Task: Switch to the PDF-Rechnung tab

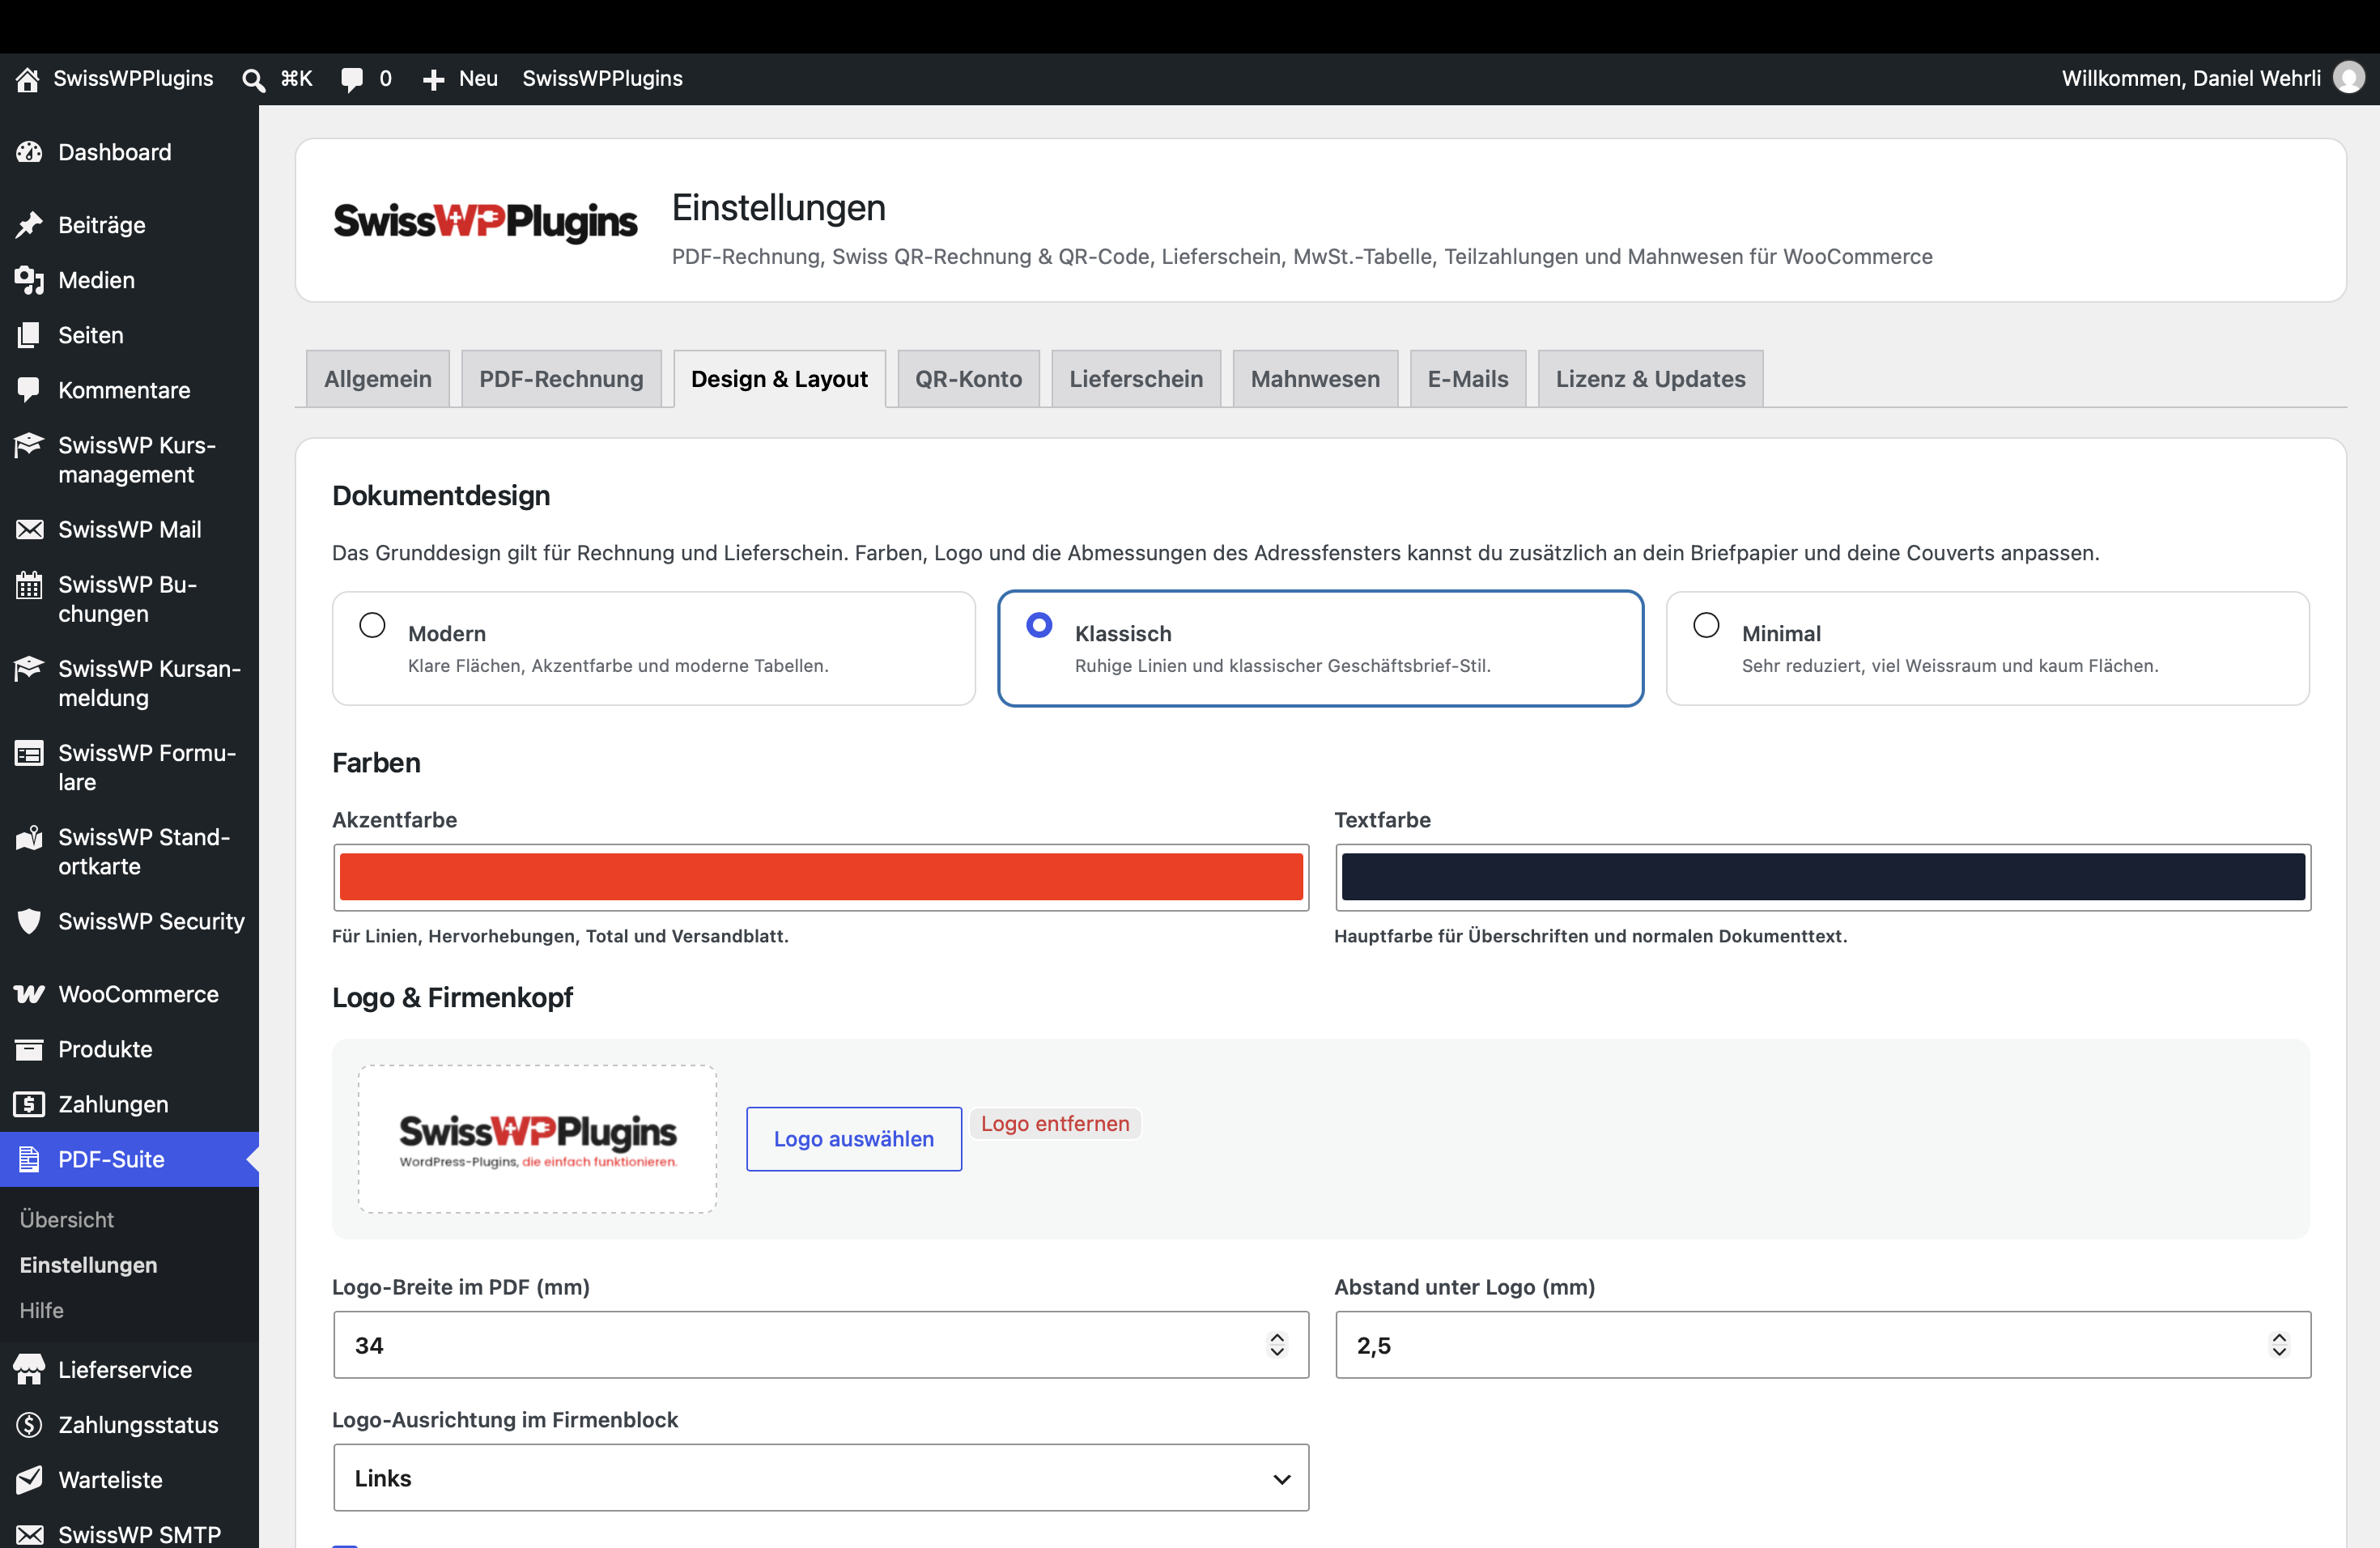Action: coord(561,379)
